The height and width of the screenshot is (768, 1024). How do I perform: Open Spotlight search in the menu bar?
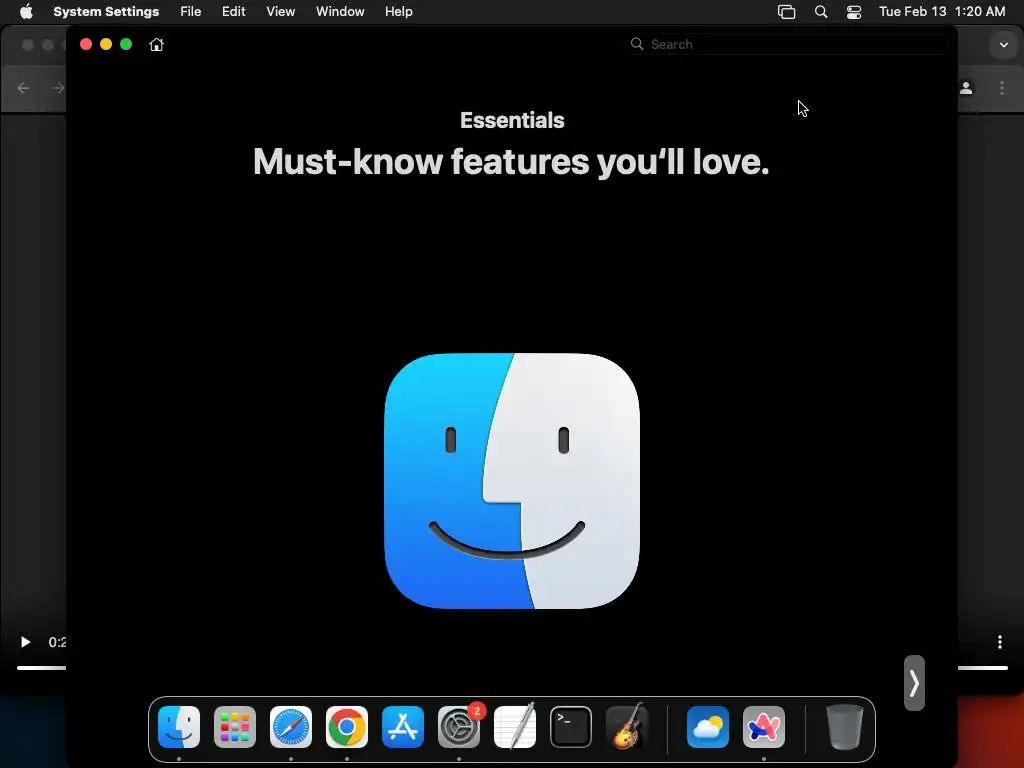tap(821, 12)
